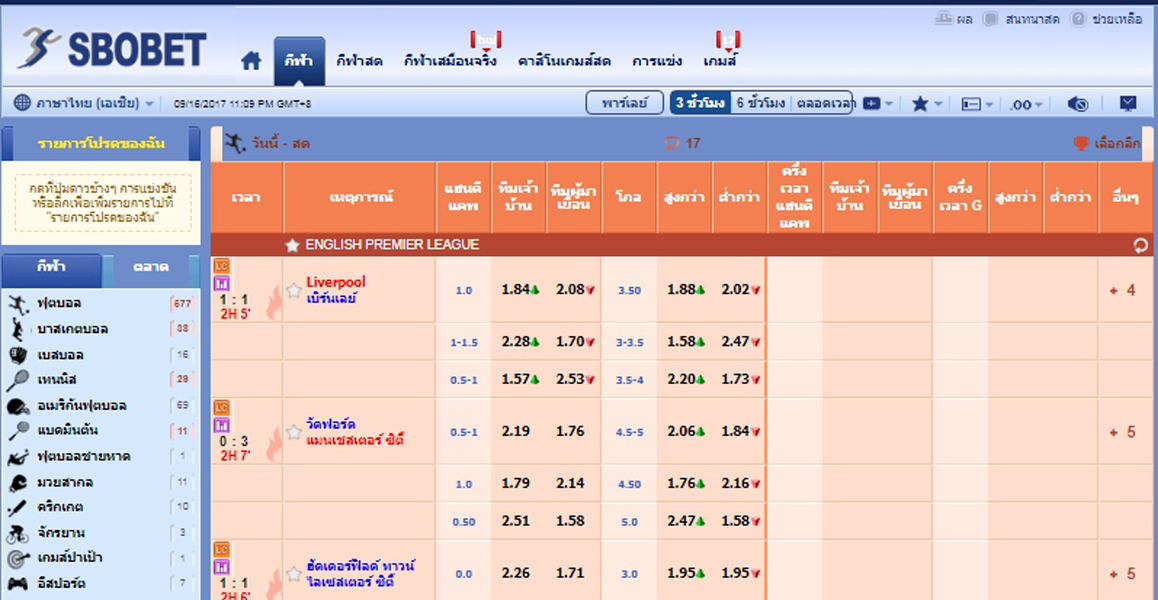This screenshot has height=600, width=1158.
Task: Open the beach football icon in sidebar
Action: coord(18,457)
